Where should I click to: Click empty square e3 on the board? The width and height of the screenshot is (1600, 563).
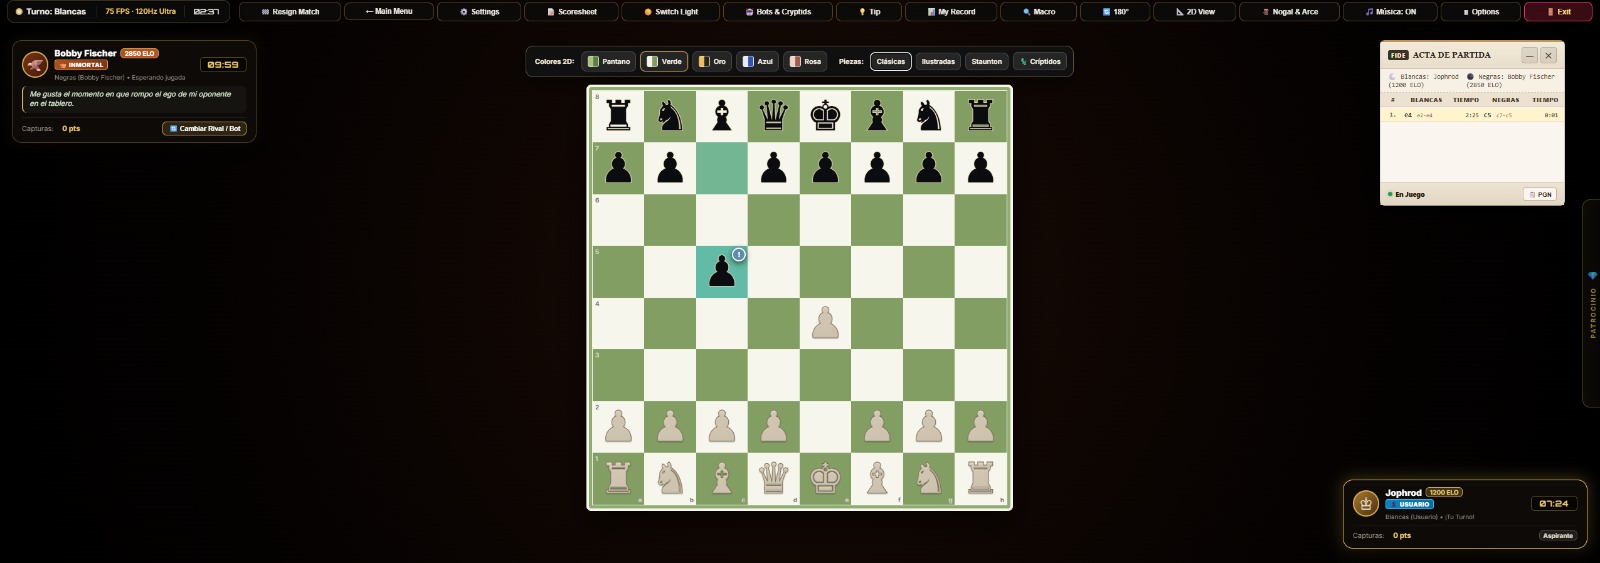tap(825, 375)
